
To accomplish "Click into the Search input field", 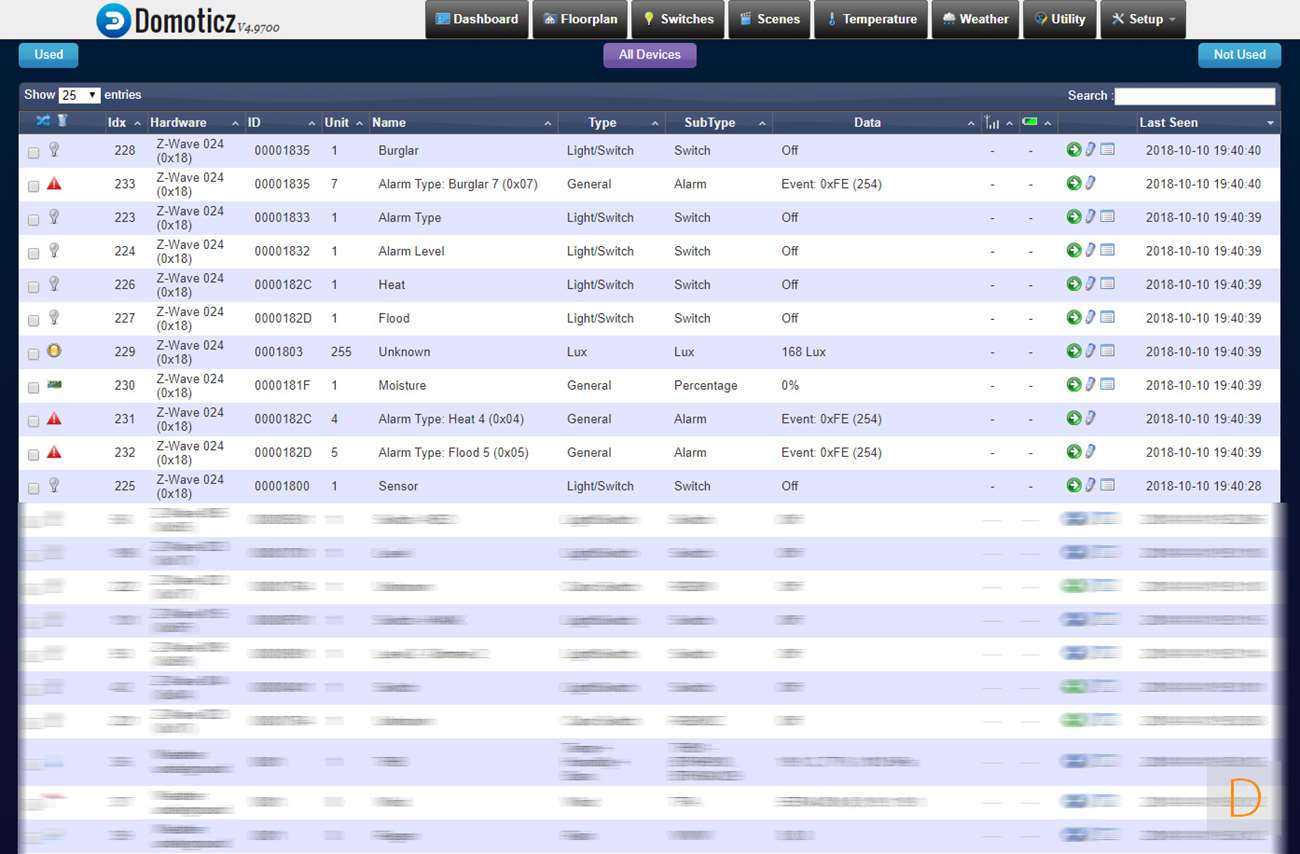I will [1194, 96].
